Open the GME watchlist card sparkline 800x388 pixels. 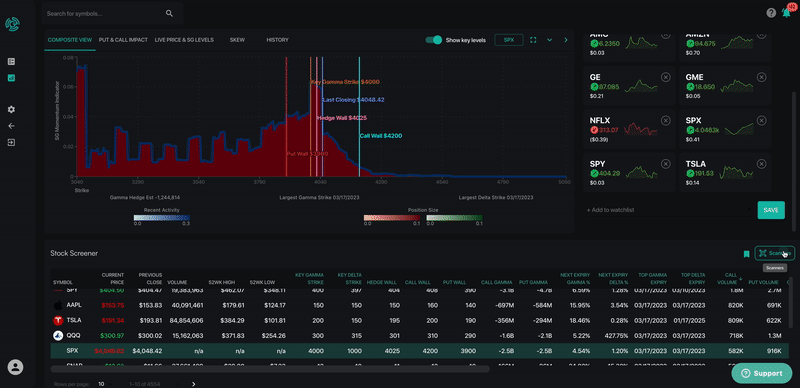pos(738,86)
